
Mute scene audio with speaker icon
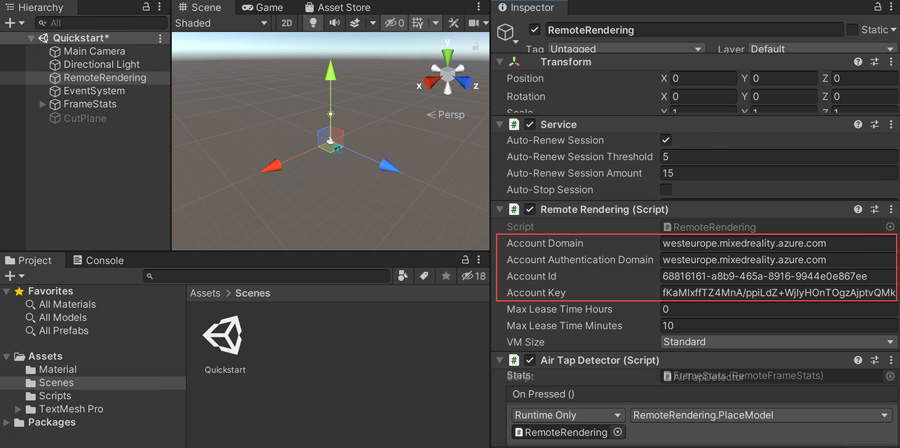pos(334,23)
